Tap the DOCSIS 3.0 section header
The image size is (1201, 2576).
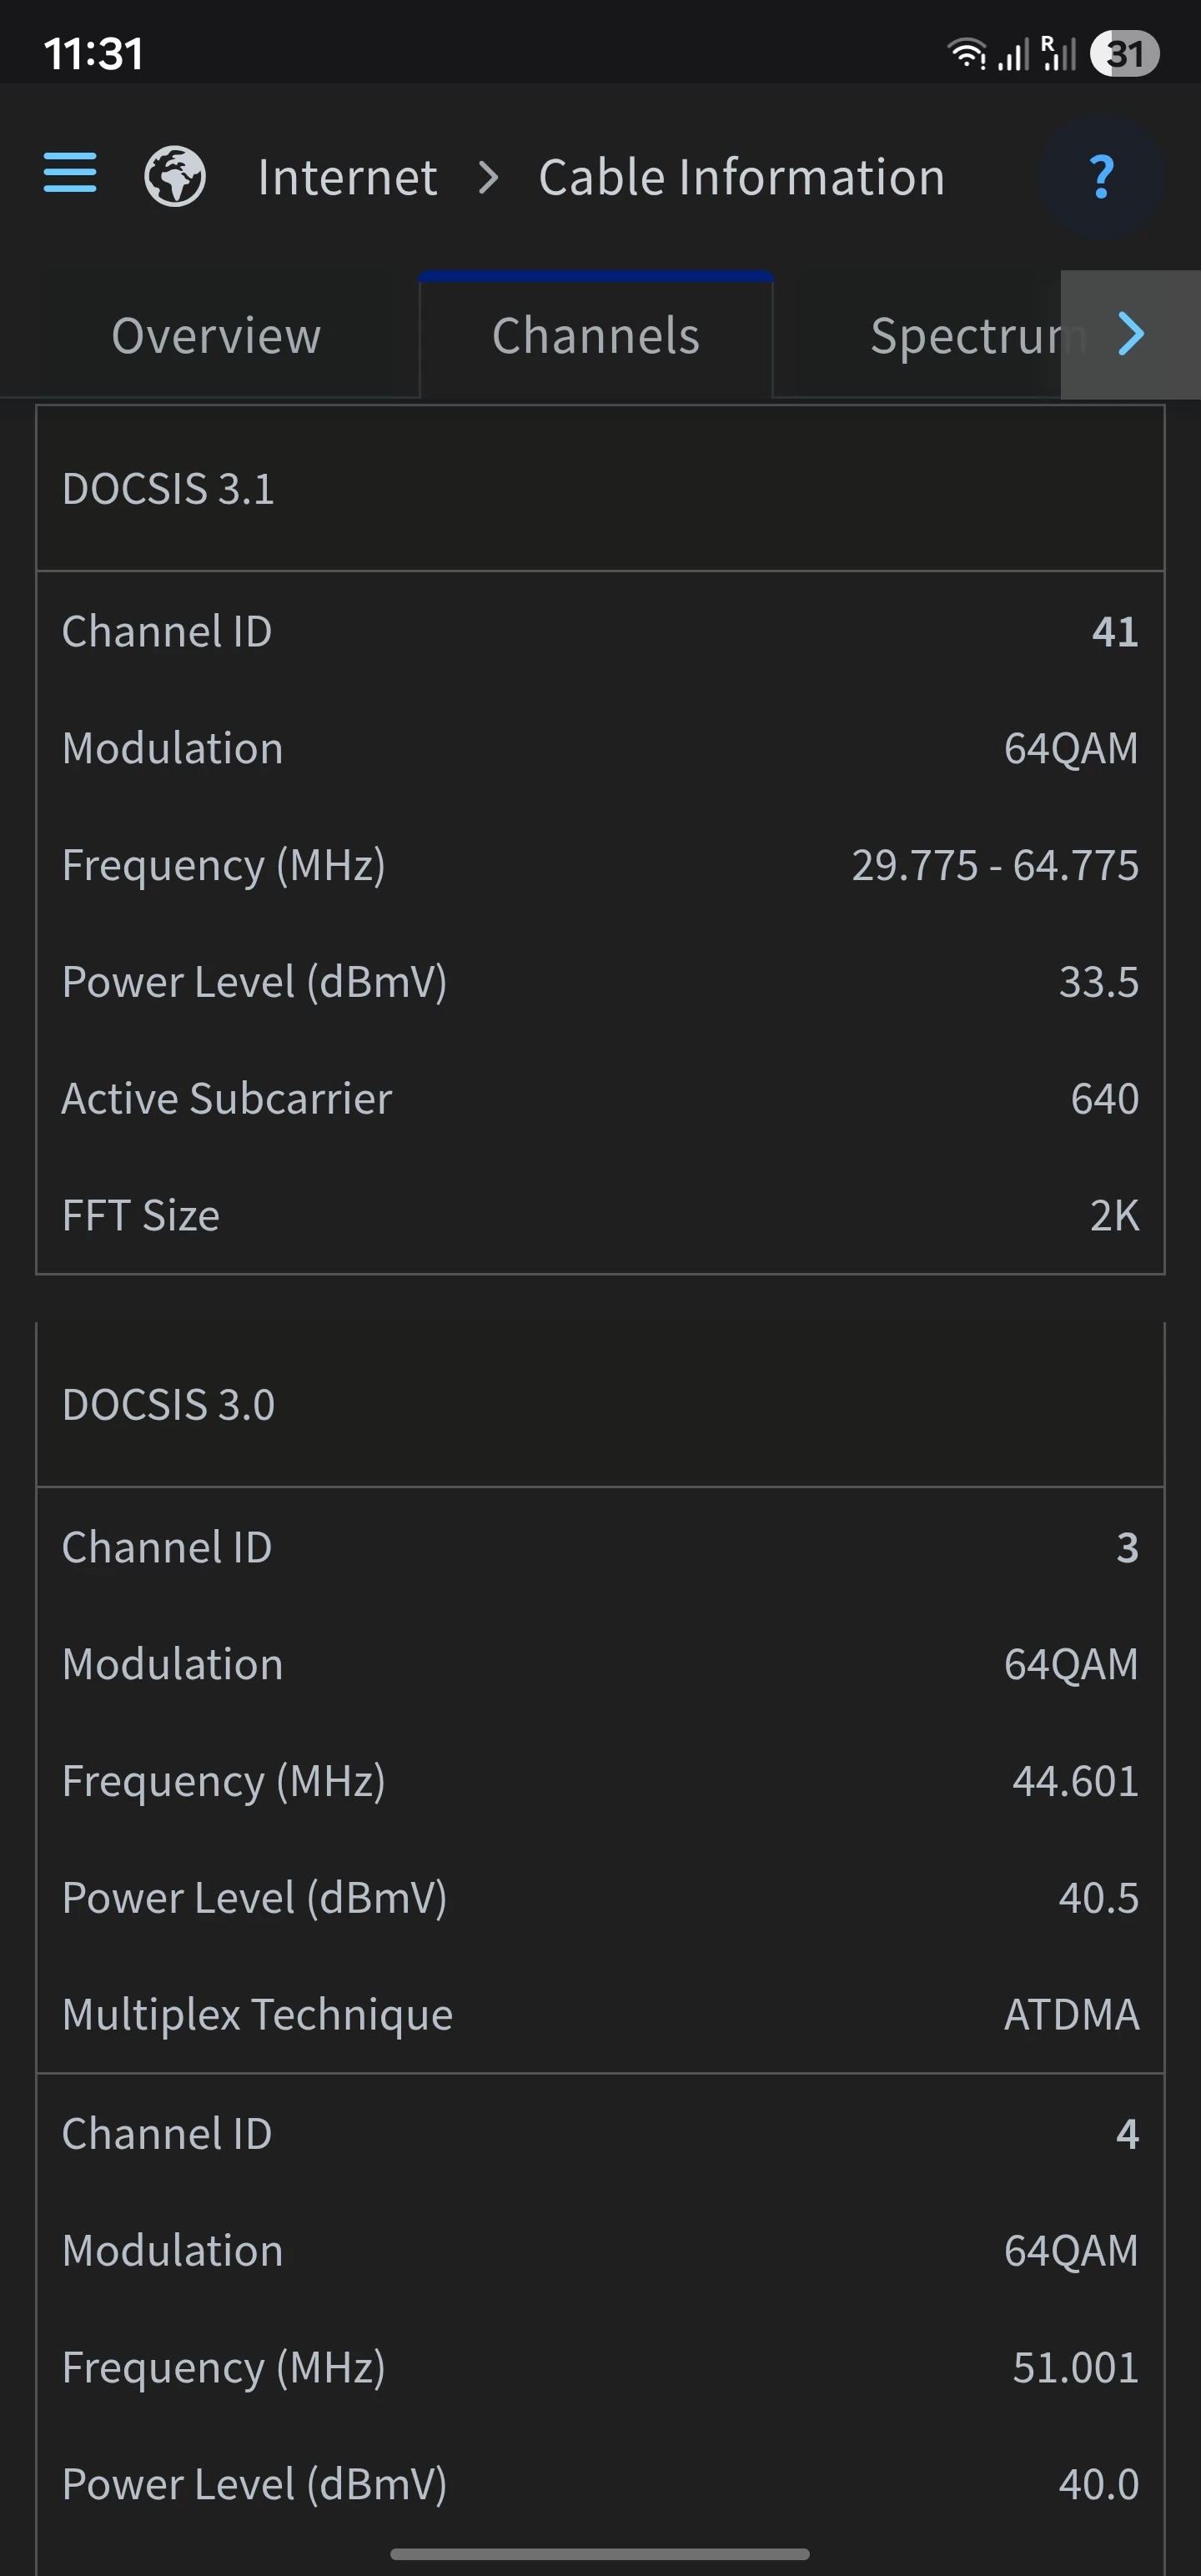click(x=168, y=1404)
